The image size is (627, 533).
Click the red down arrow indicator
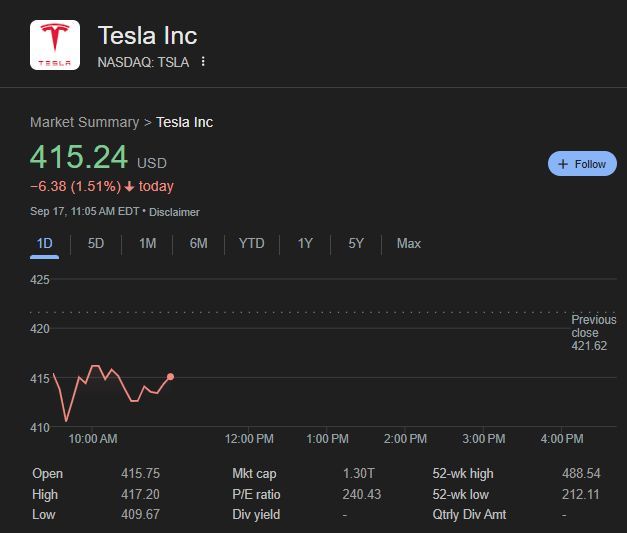129,186
